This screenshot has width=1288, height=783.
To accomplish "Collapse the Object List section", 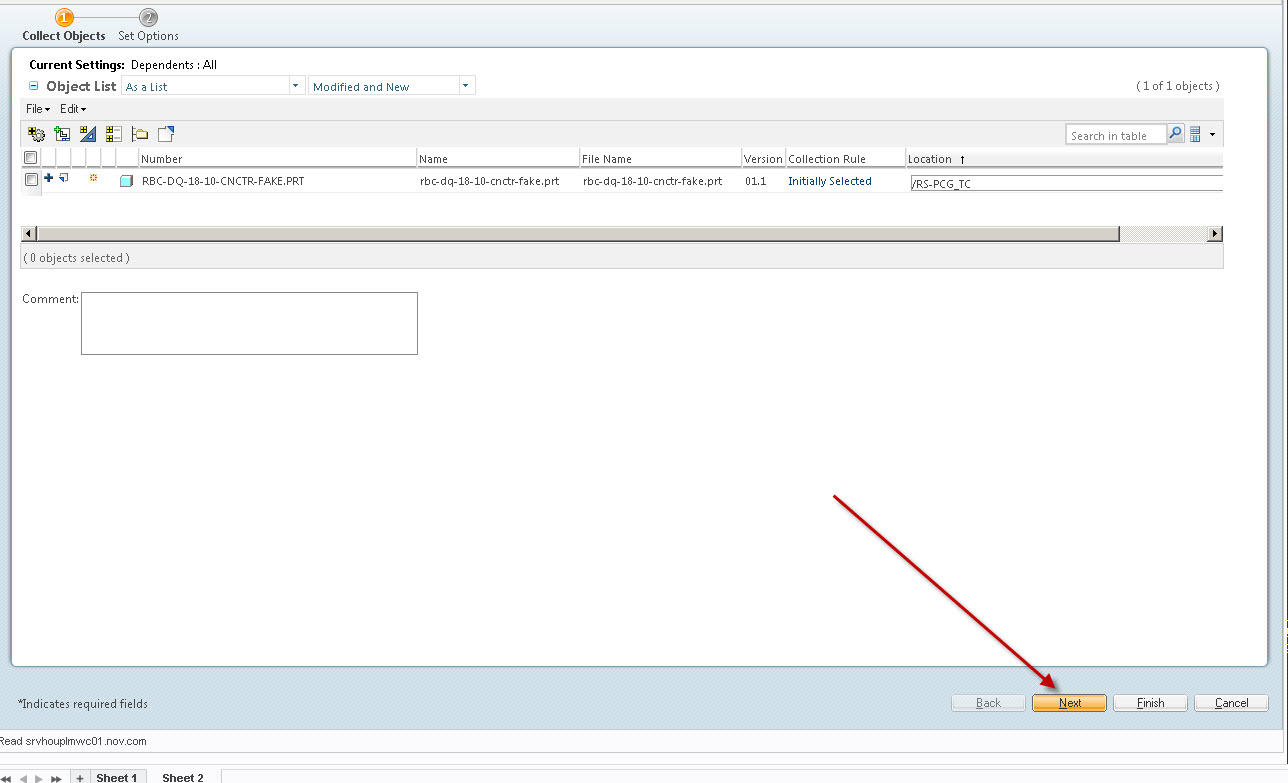I will (33, 86).
